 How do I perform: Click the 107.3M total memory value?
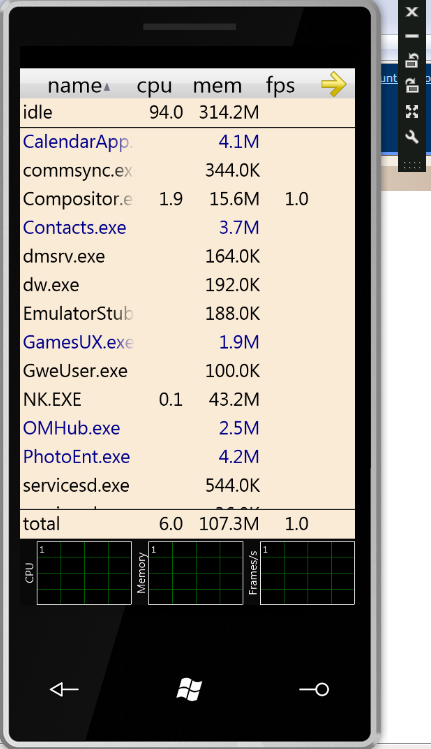pyautogui.click(x=229, y=524)
